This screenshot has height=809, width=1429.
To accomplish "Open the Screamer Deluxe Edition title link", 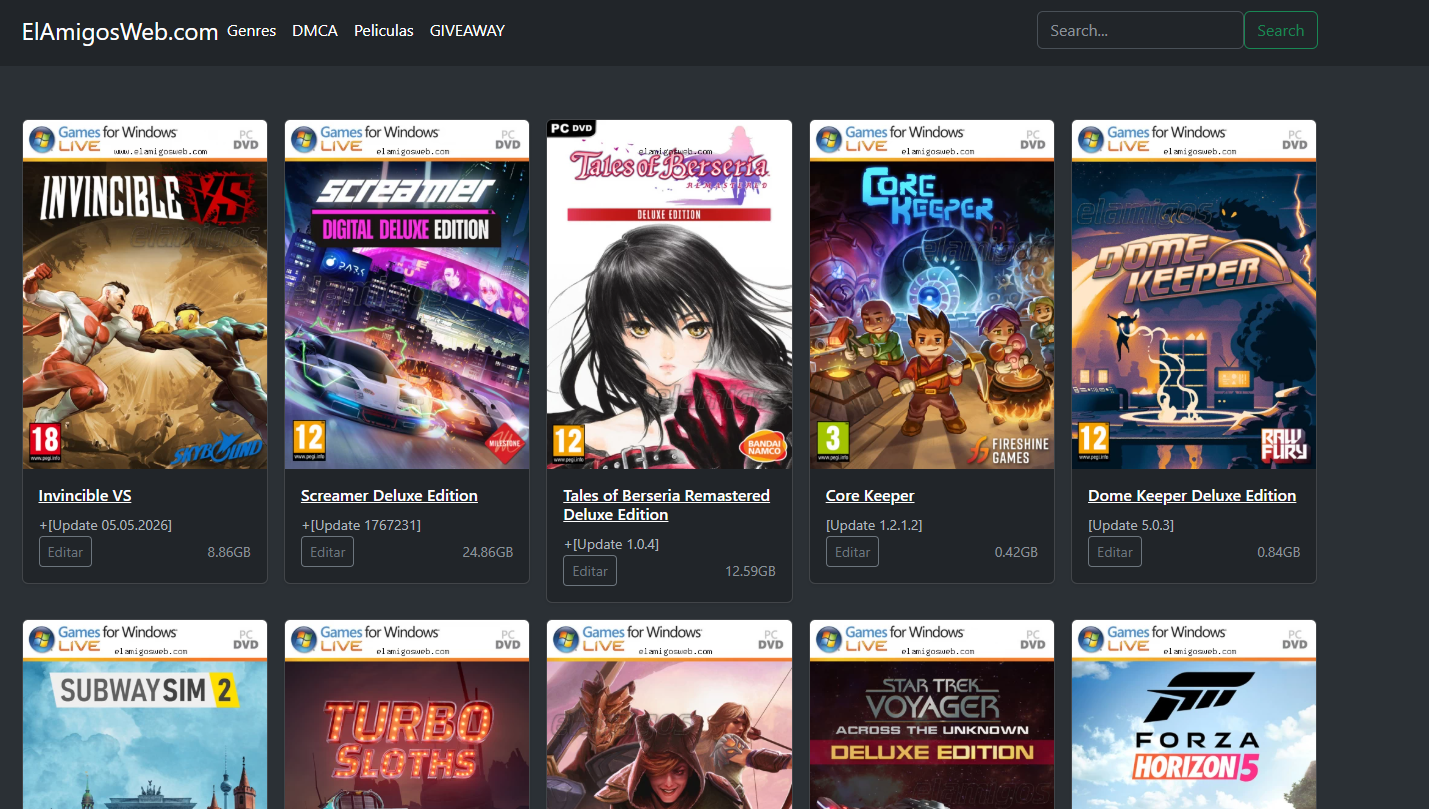I will tap(389, 496).
